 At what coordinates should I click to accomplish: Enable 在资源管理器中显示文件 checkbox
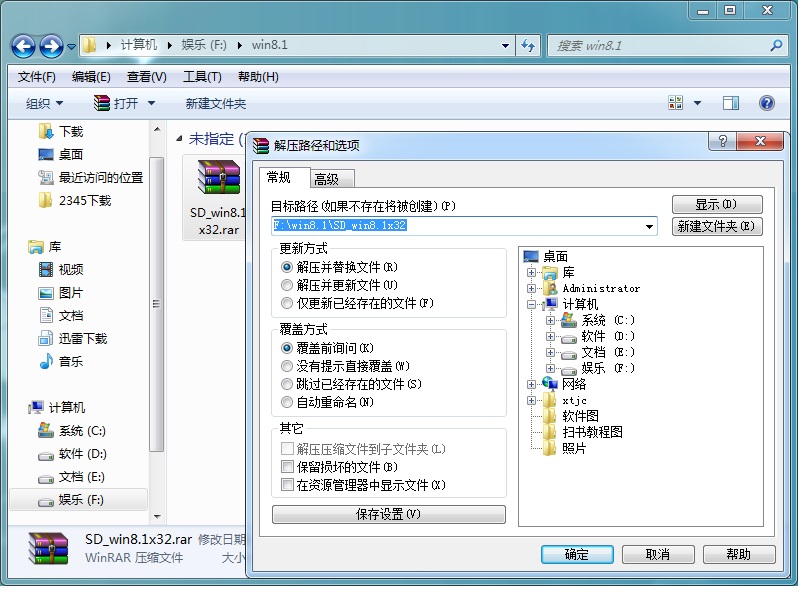[288, 484]
